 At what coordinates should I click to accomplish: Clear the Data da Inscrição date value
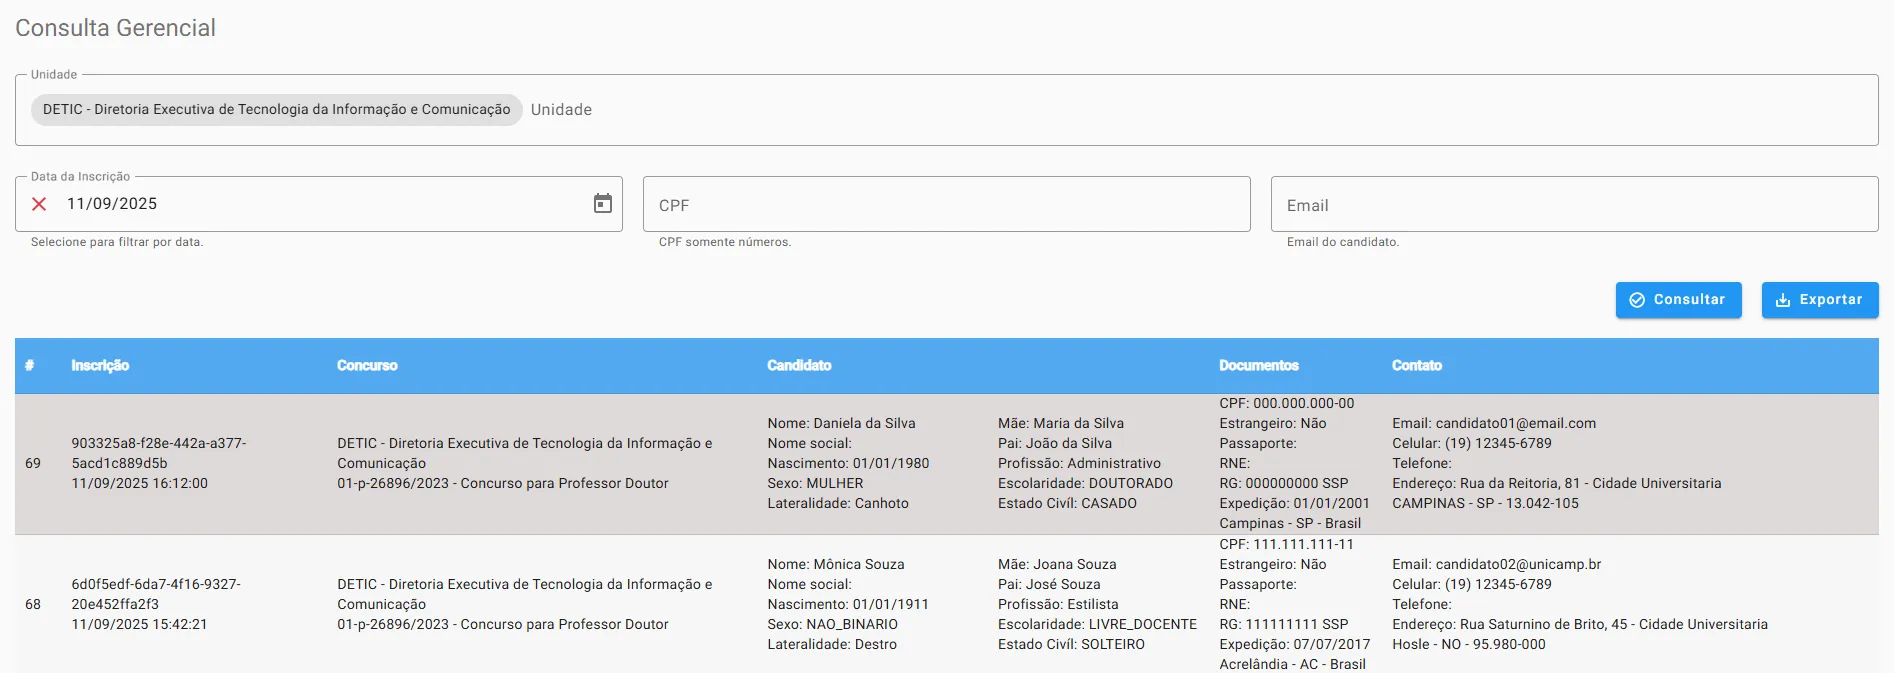[x=39, y=204]
